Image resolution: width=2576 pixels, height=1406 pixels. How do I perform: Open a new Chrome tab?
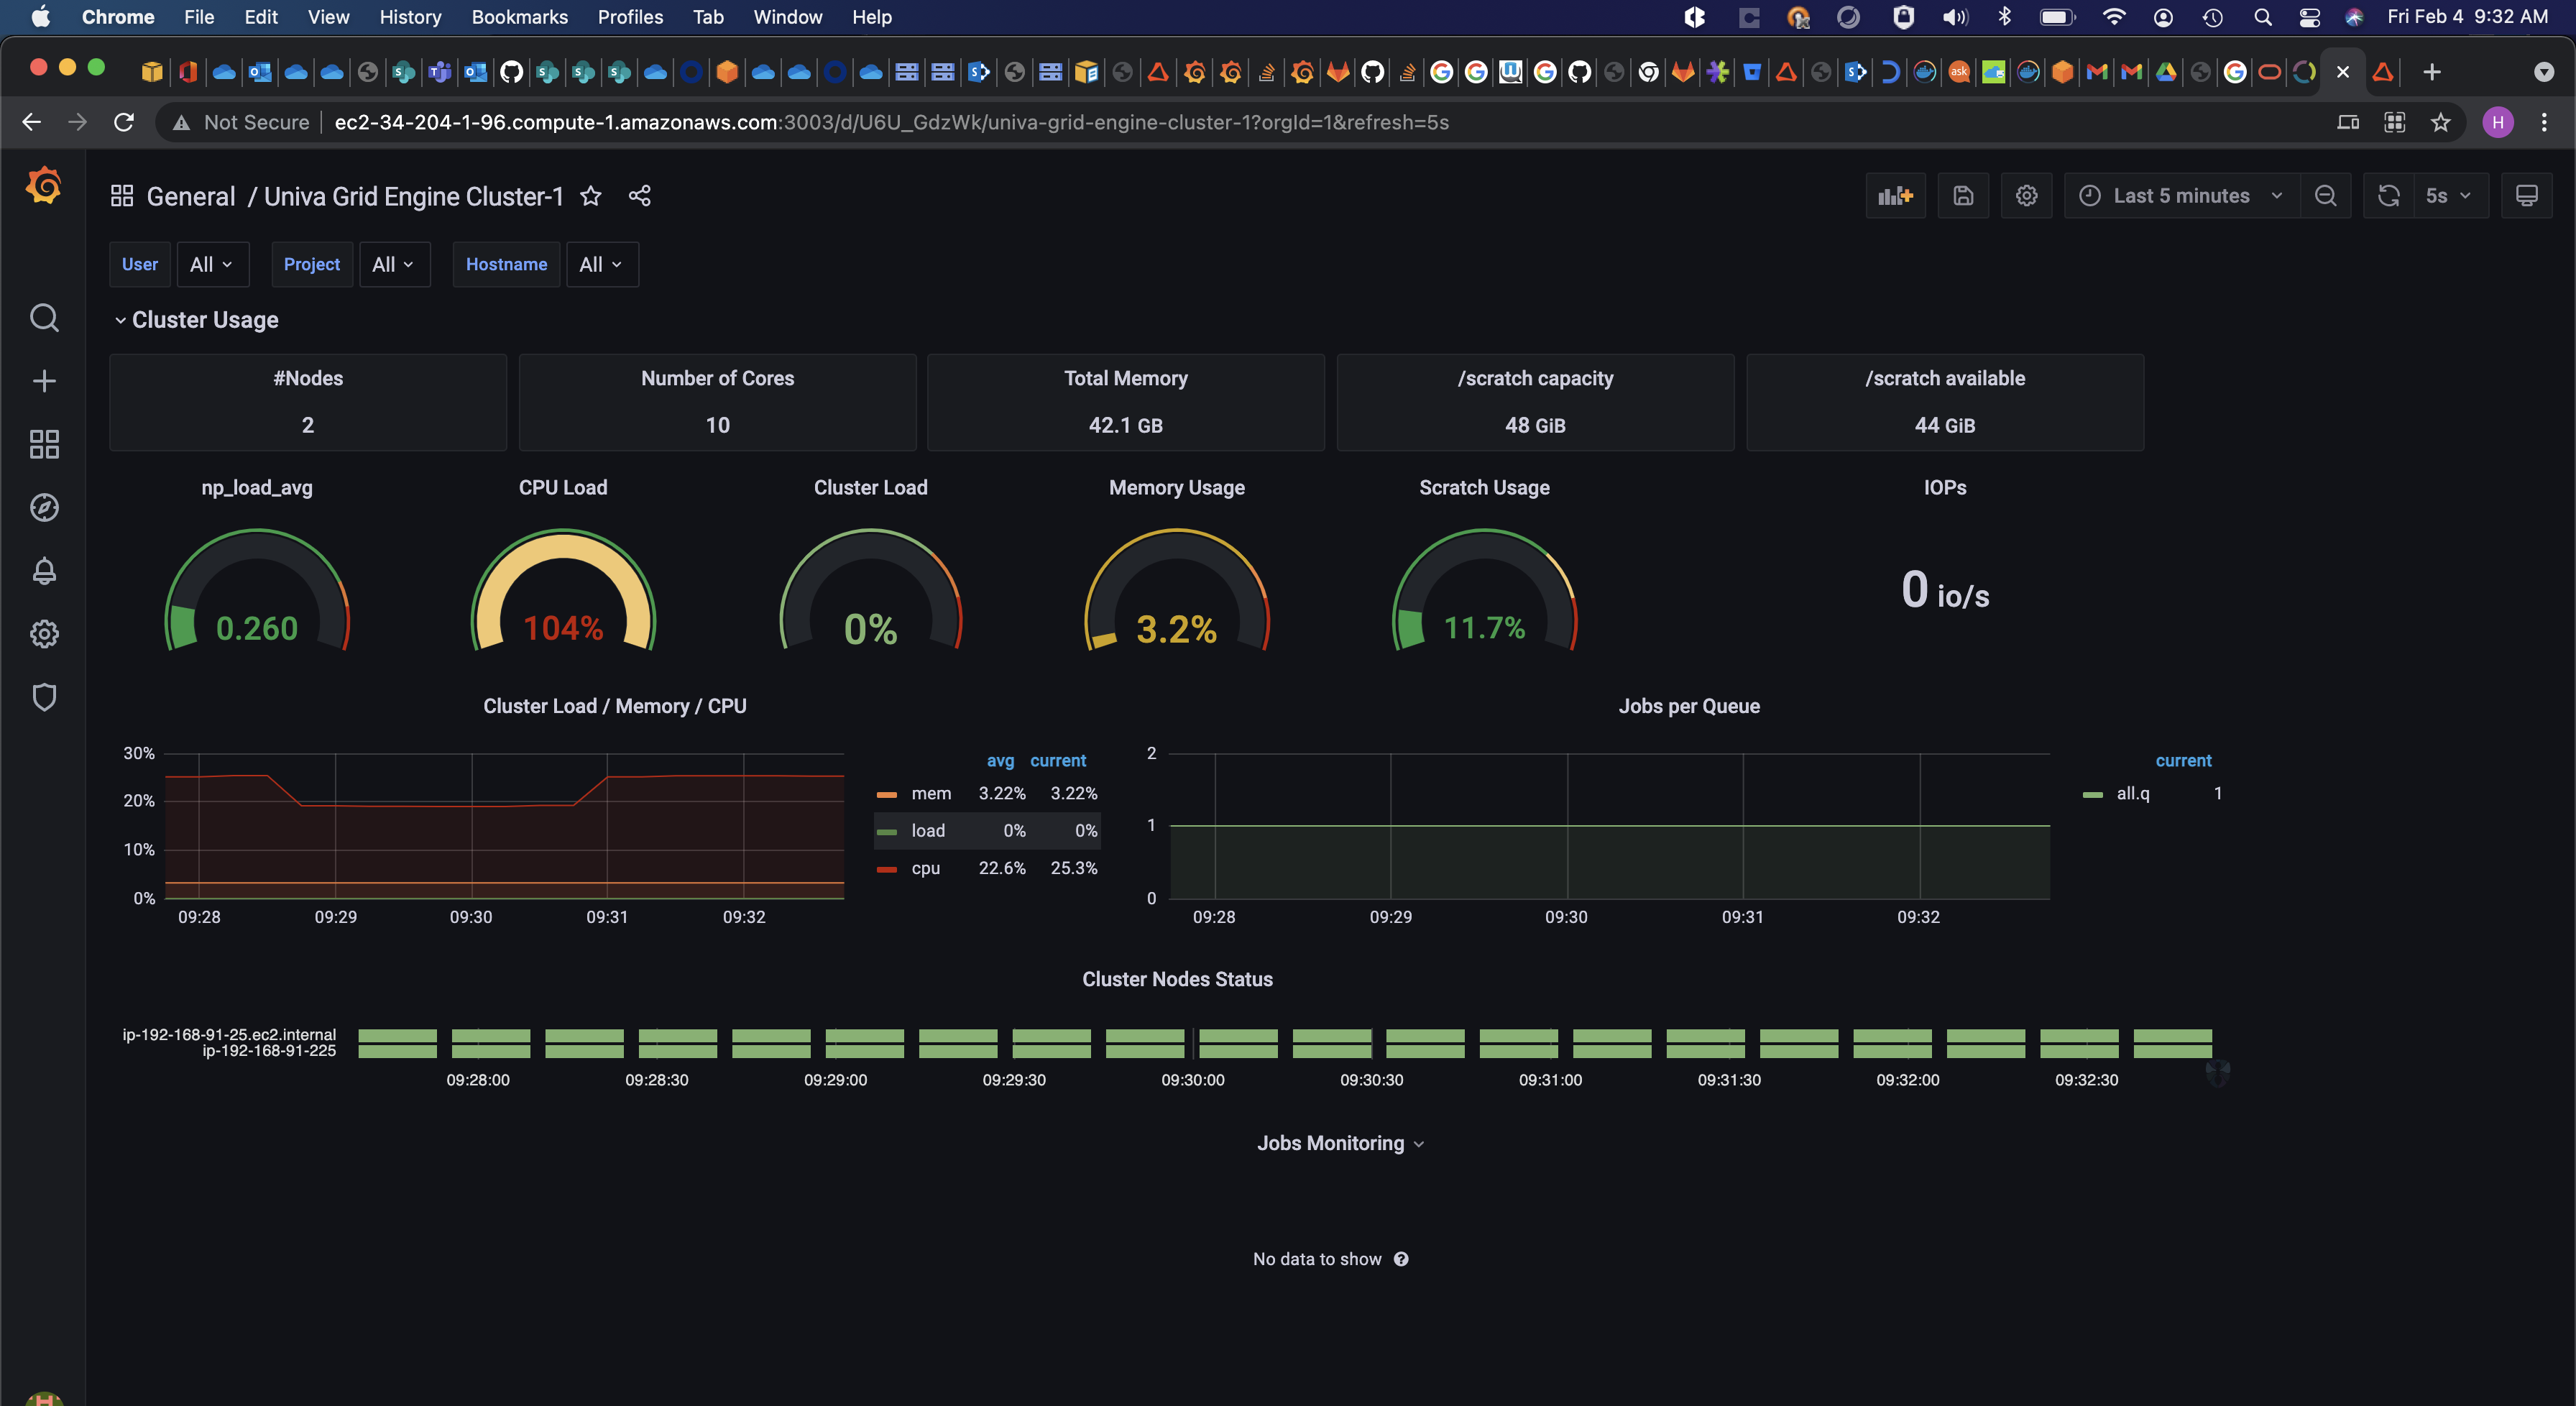tap(2432, 72)
